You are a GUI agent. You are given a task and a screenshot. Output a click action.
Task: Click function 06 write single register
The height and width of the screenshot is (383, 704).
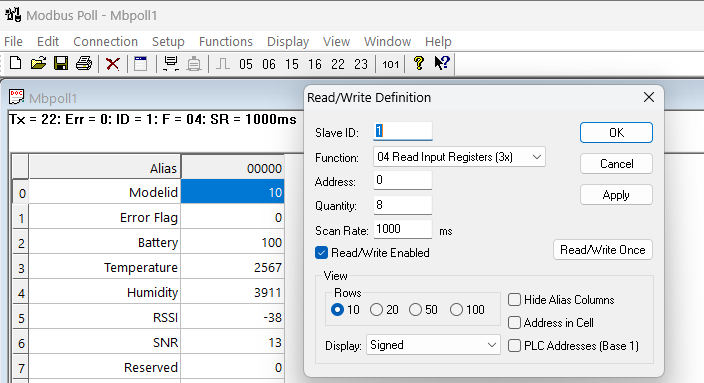tap(268, 64)
